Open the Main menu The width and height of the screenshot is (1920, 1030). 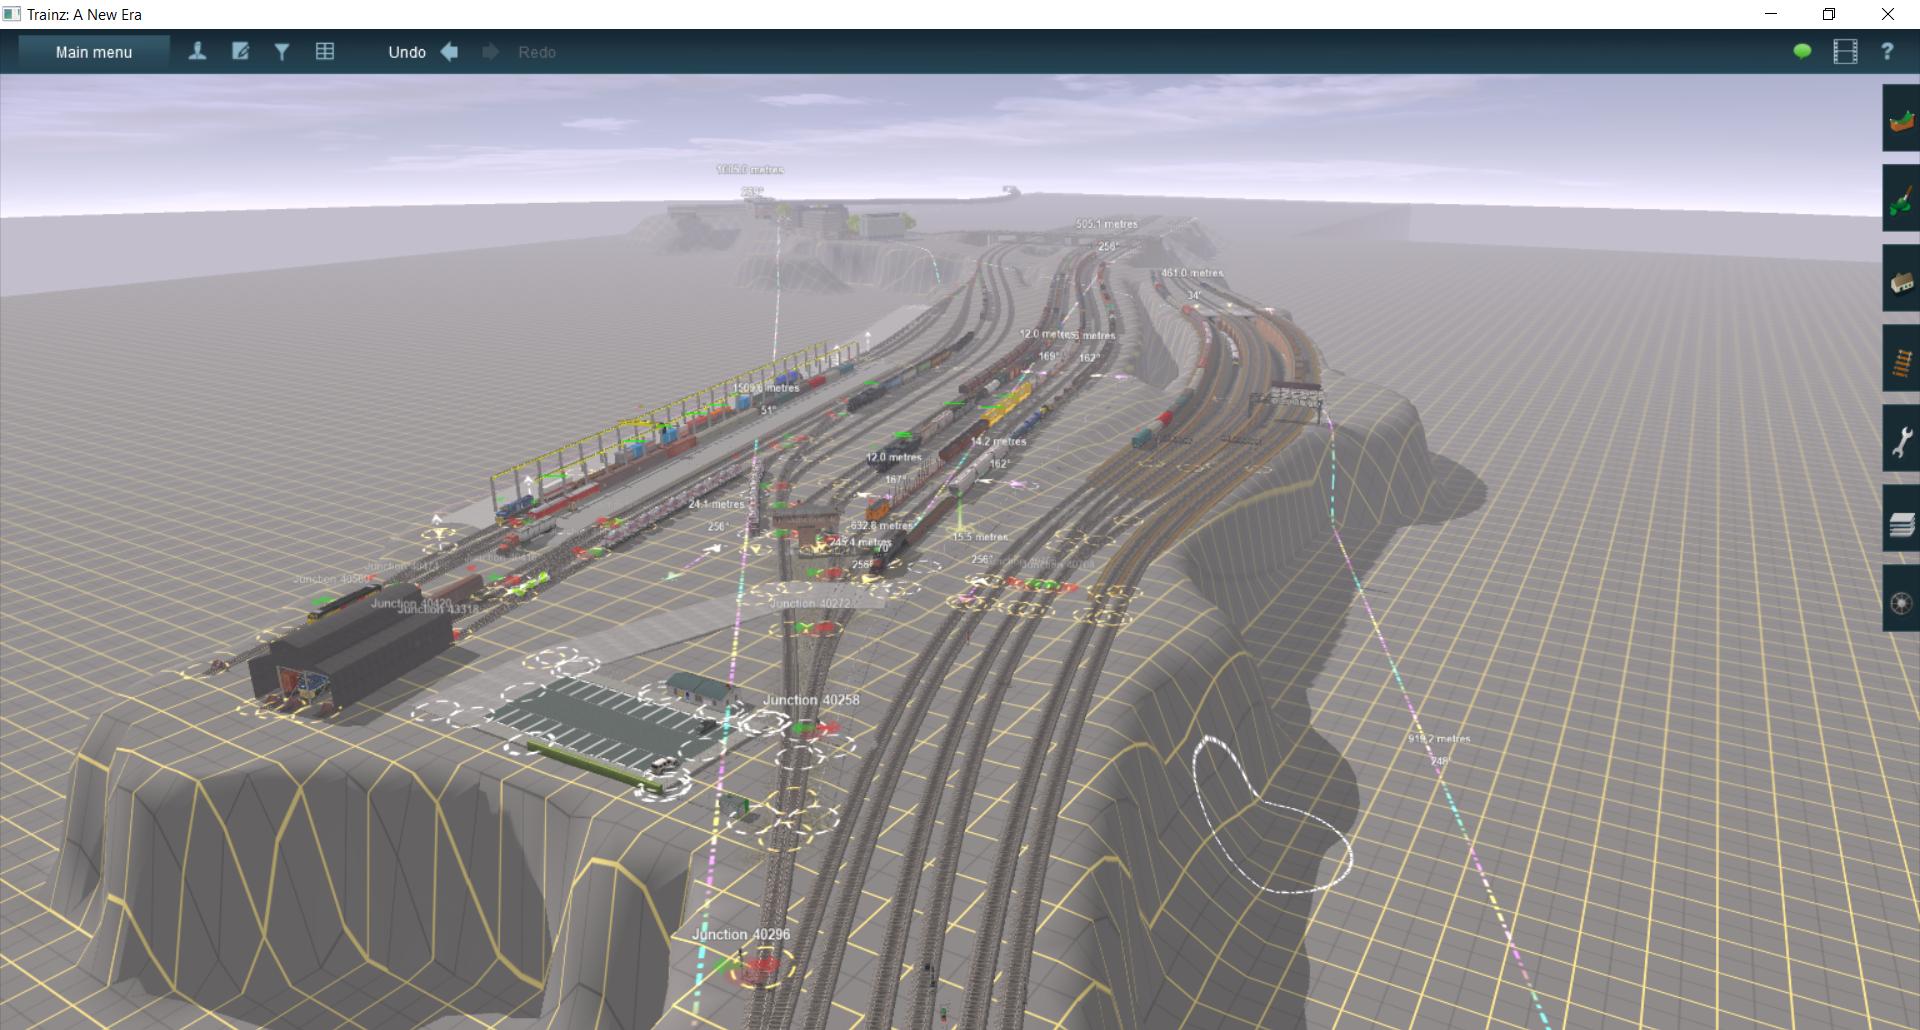[94, 52]
